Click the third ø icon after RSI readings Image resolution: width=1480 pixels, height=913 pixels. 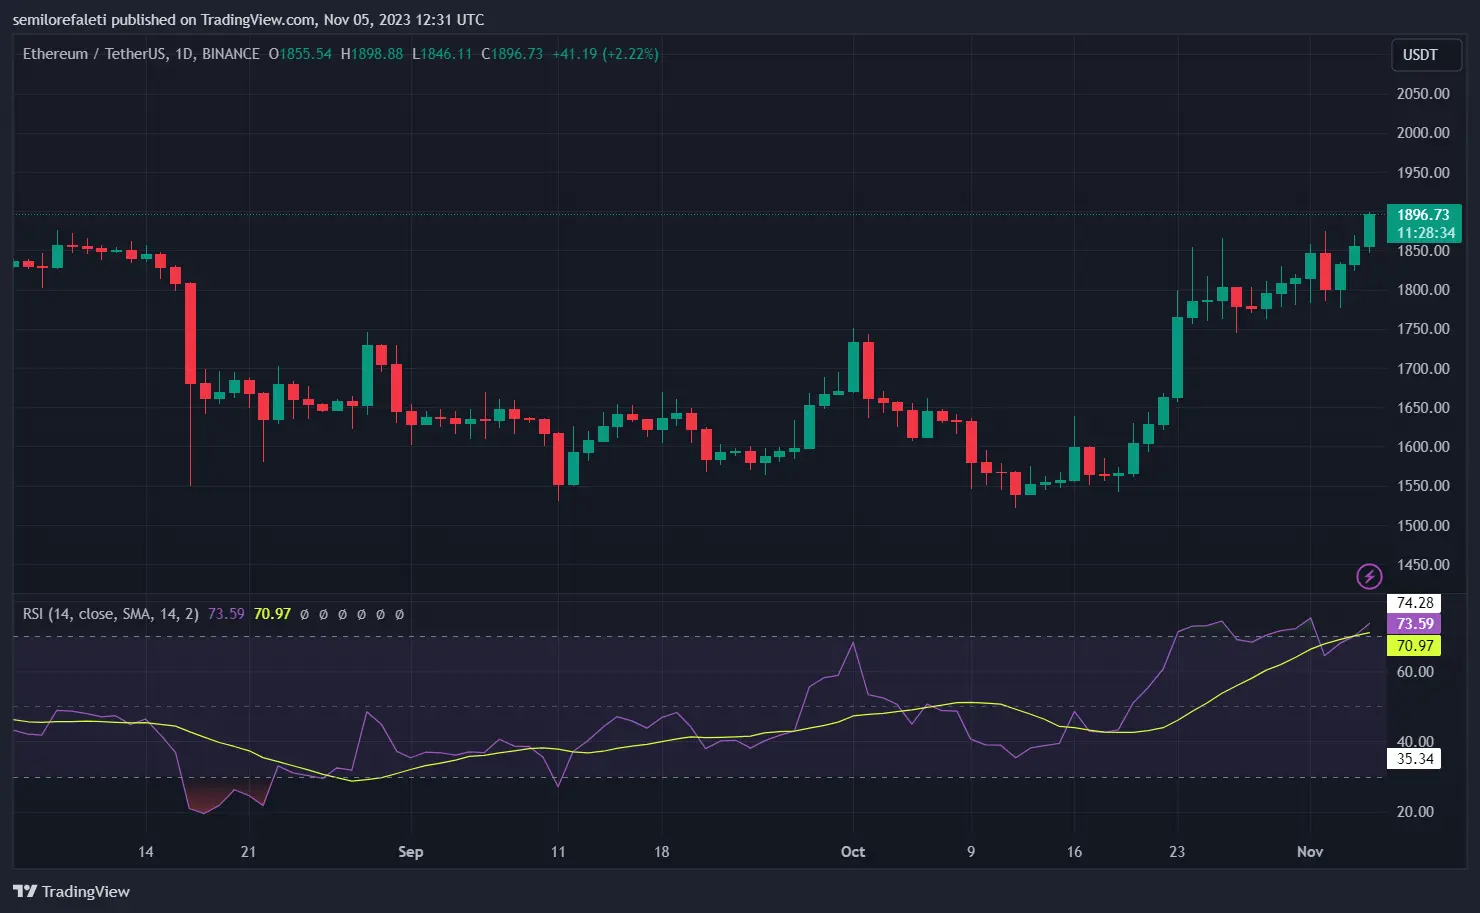click(x=342, y=614)
